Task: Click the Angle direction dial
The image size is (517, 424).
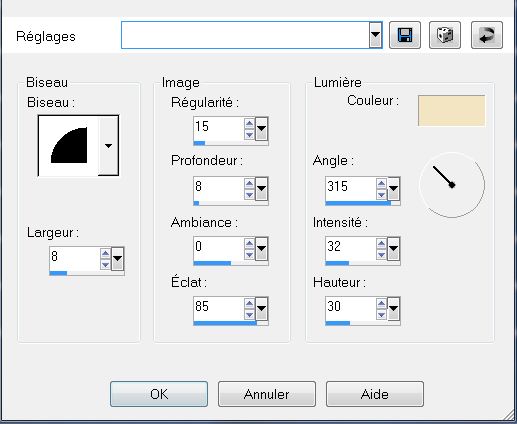Action: point(452,185)
